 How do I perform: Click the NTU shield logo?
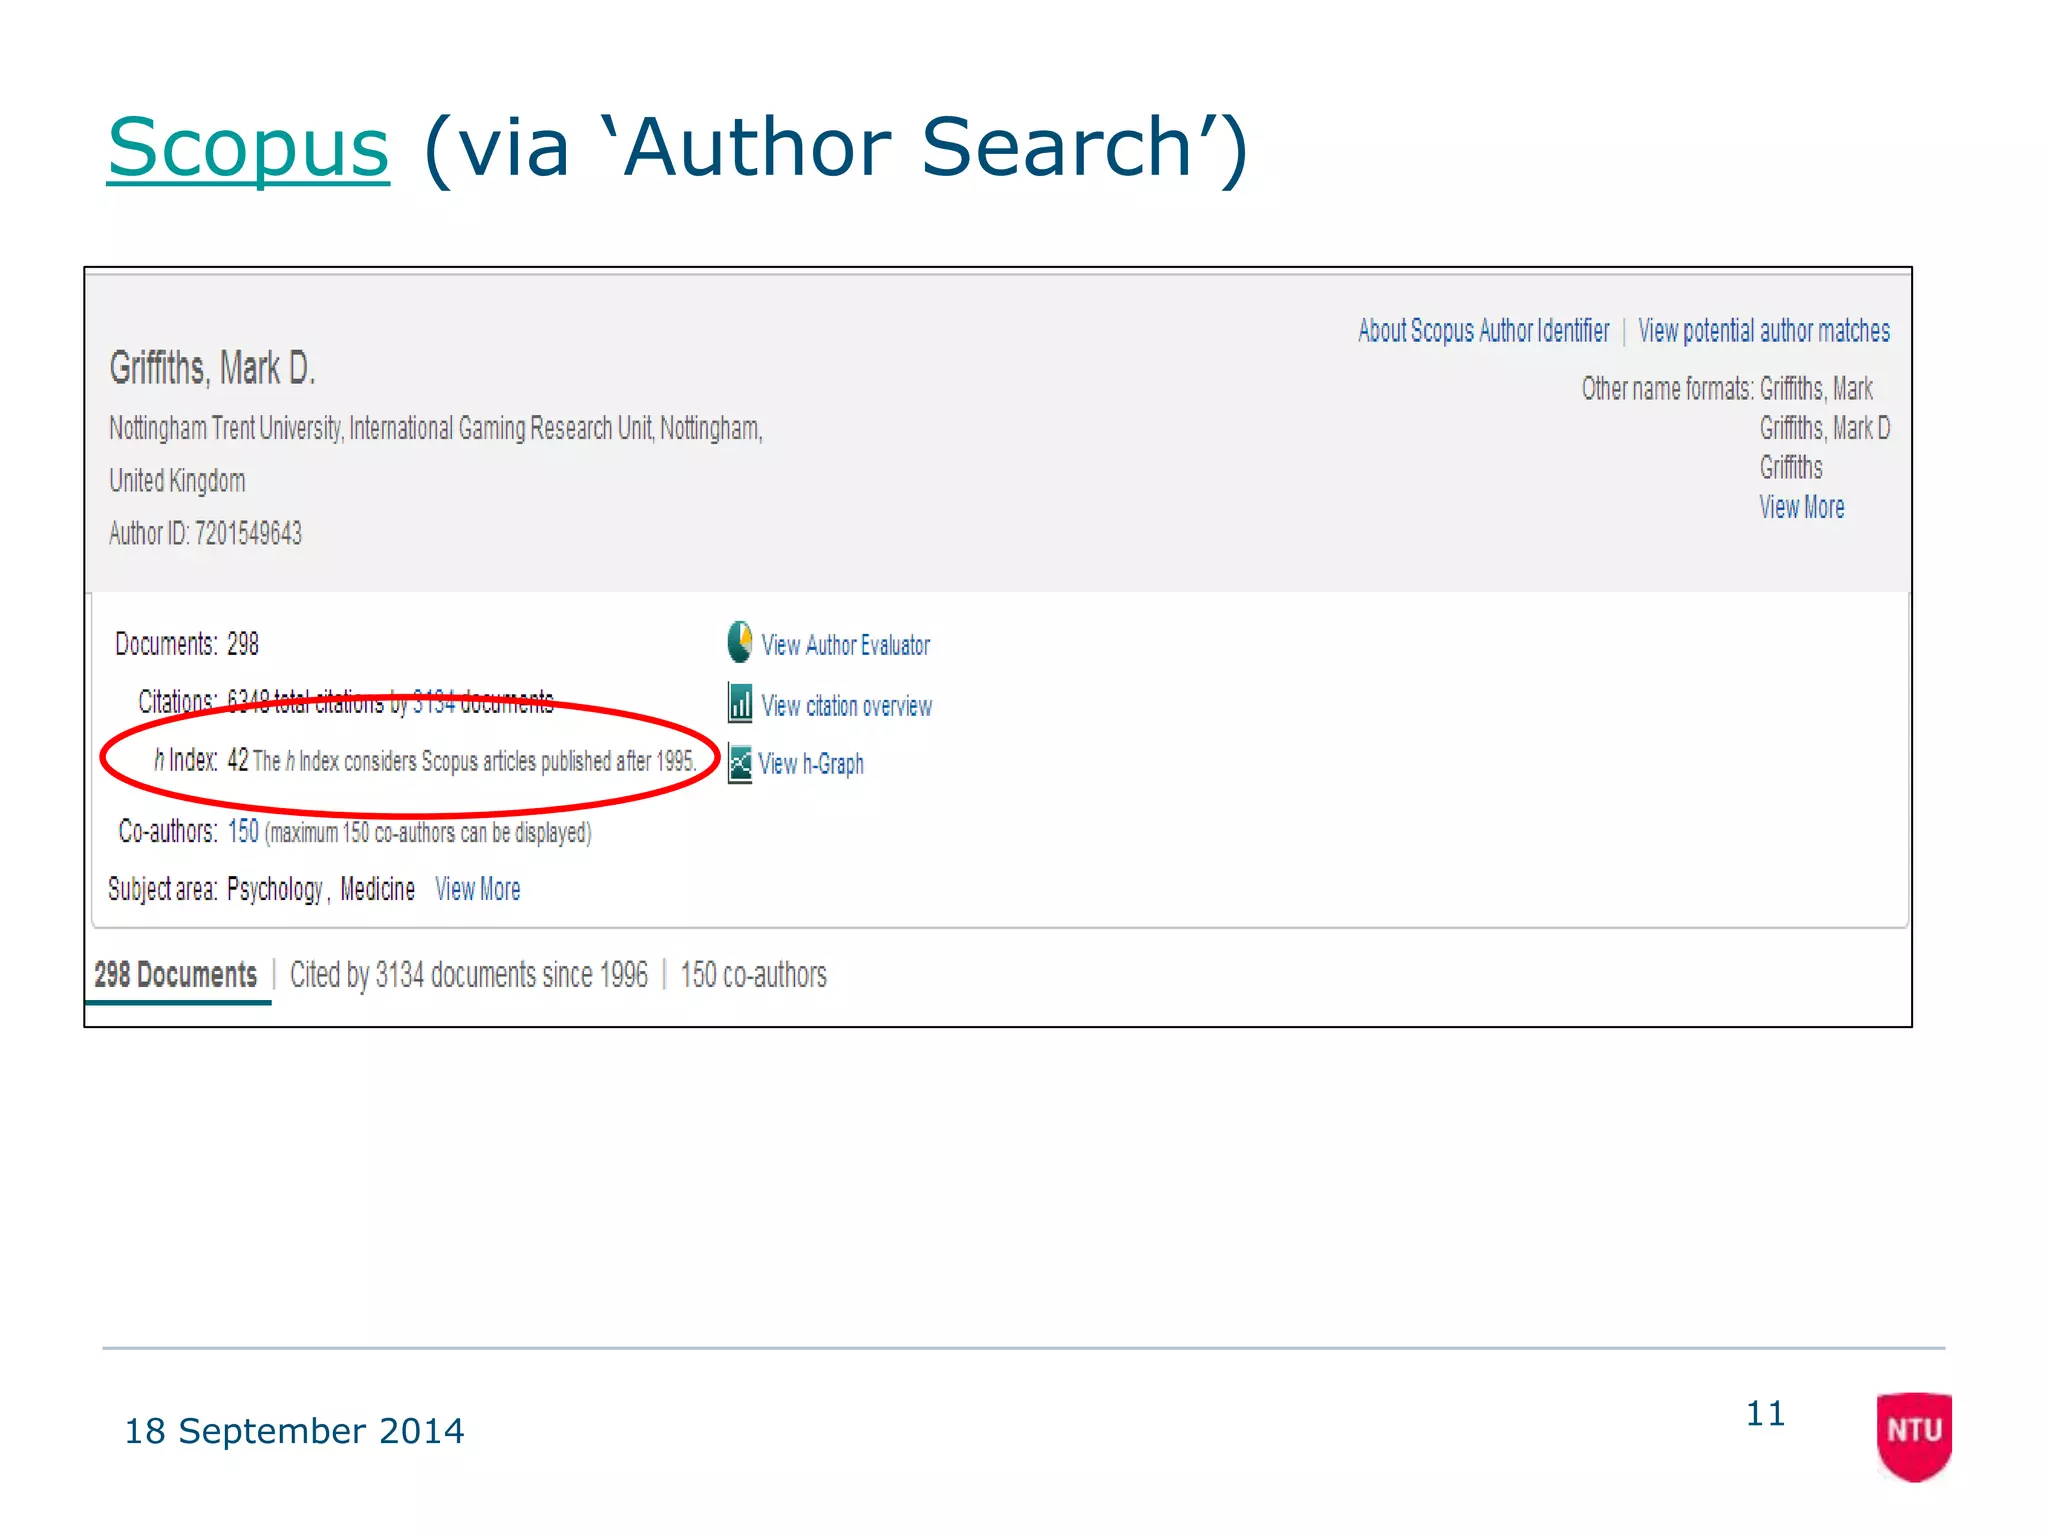(1914, 1436)
